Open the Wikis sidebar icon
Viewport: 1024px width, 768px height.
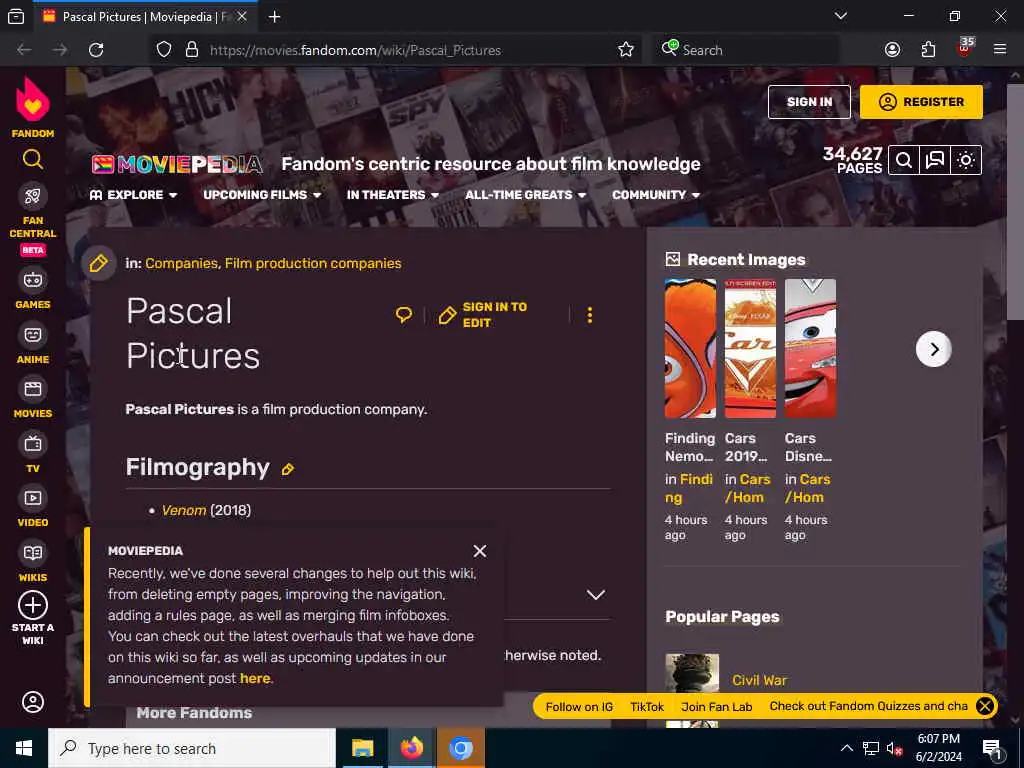(33, 553)
